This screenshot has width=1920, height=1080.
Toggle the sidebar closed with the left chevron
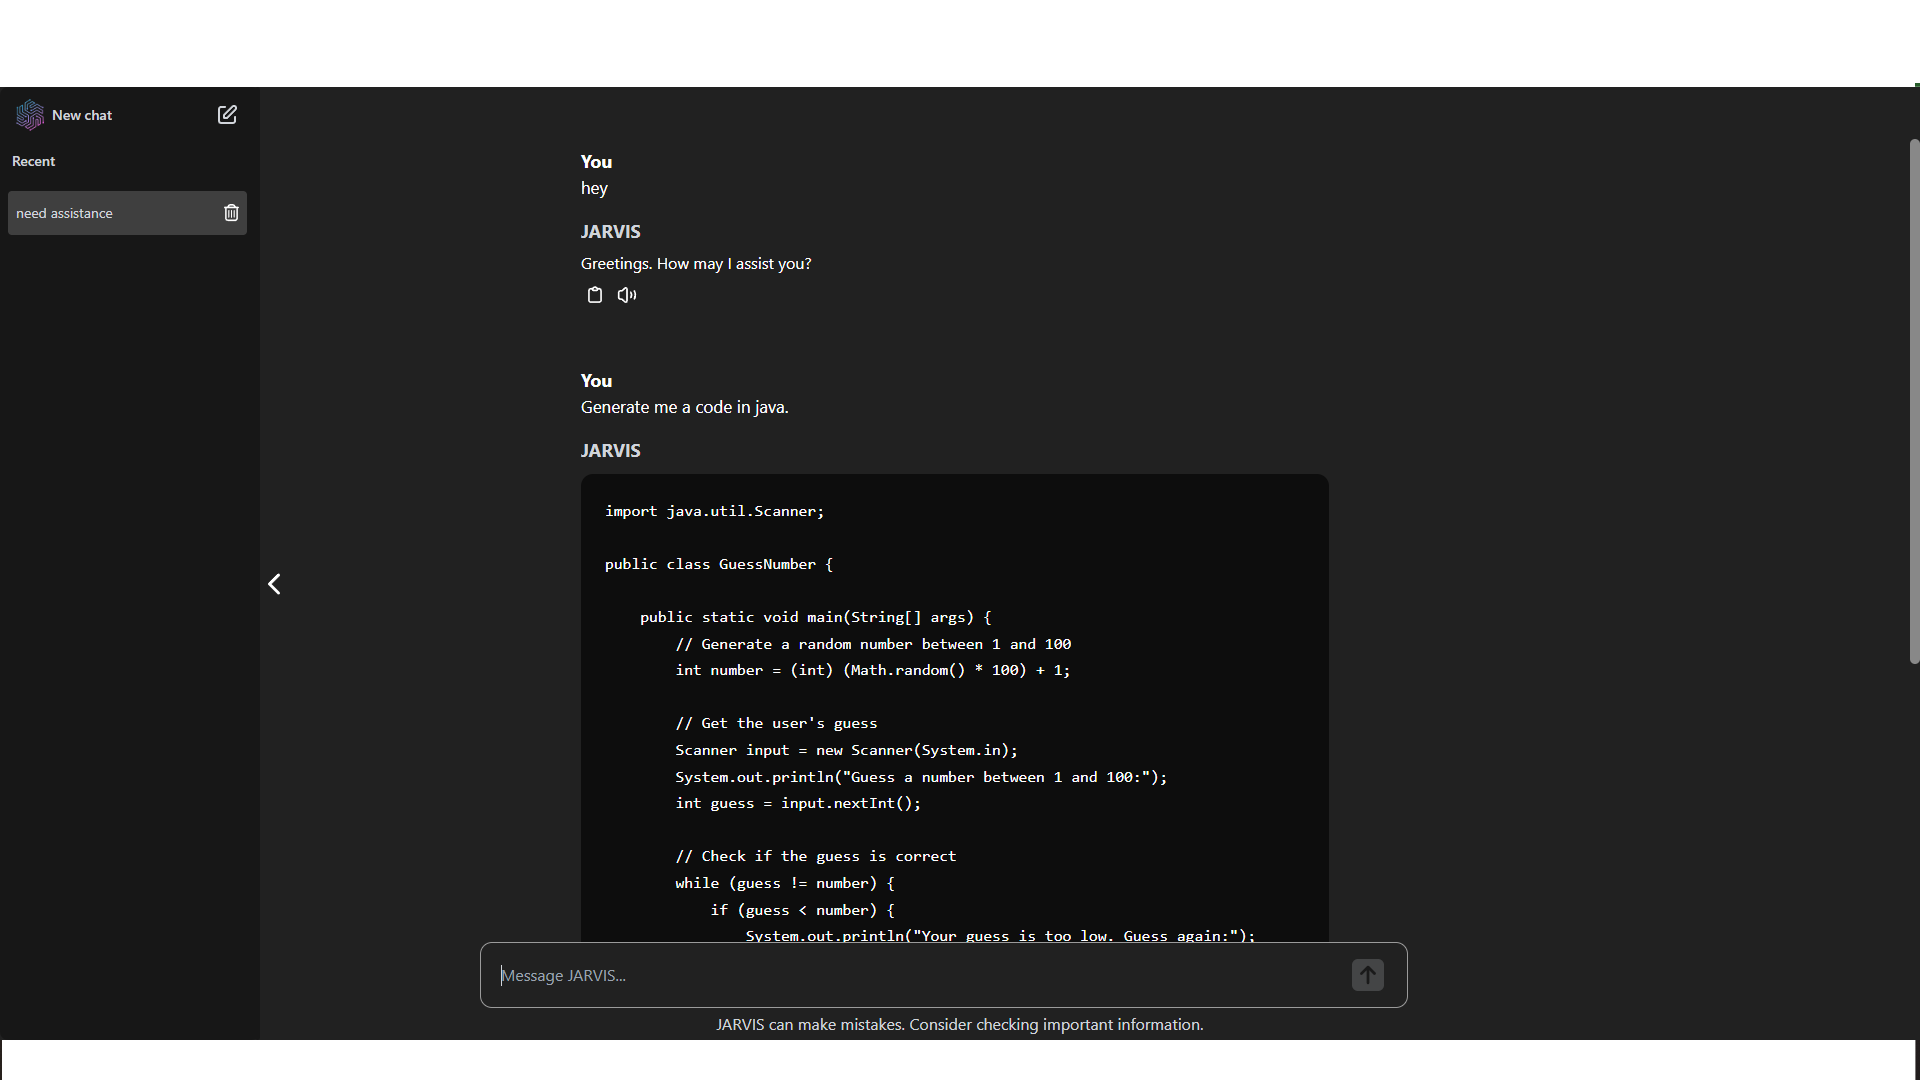pos(273,584)
